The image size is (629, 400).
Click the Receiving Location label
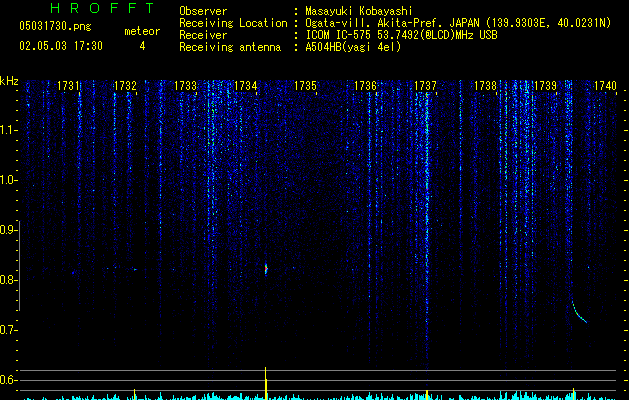[x=233, y=23]
